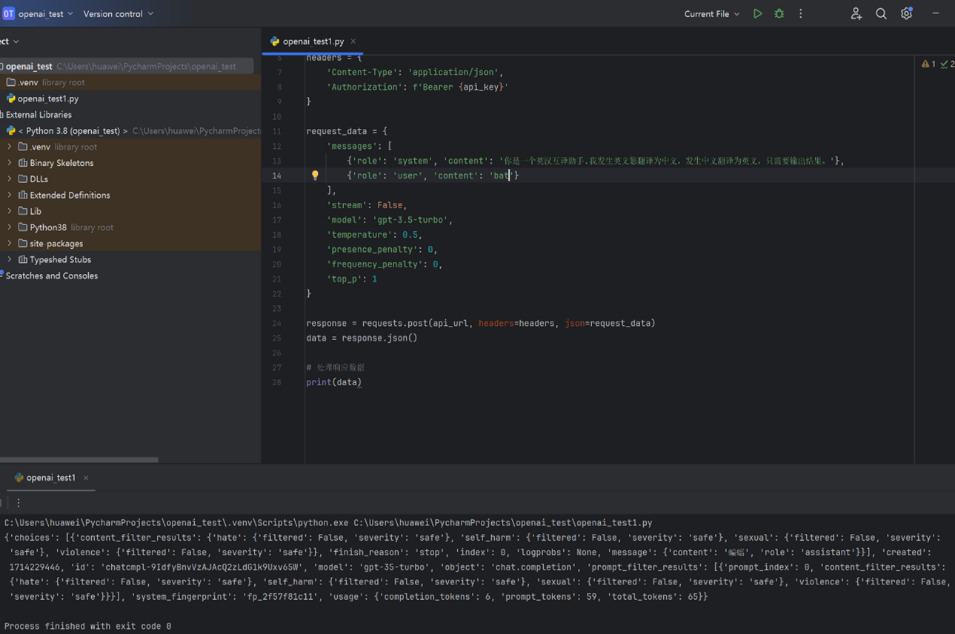Click the 'print(data)' code line
The height and width of the screenshot is (634, 955).
point(334,382)
